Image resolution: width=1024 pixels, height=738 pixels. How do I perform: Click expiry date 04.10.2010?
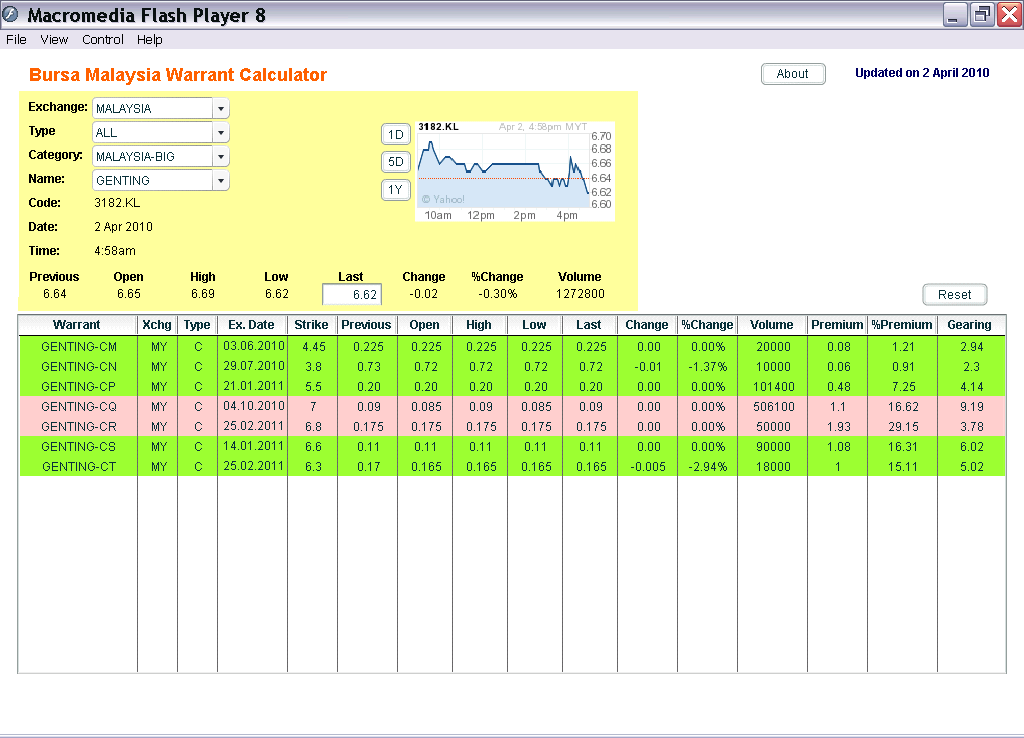(x=253, y=406)
